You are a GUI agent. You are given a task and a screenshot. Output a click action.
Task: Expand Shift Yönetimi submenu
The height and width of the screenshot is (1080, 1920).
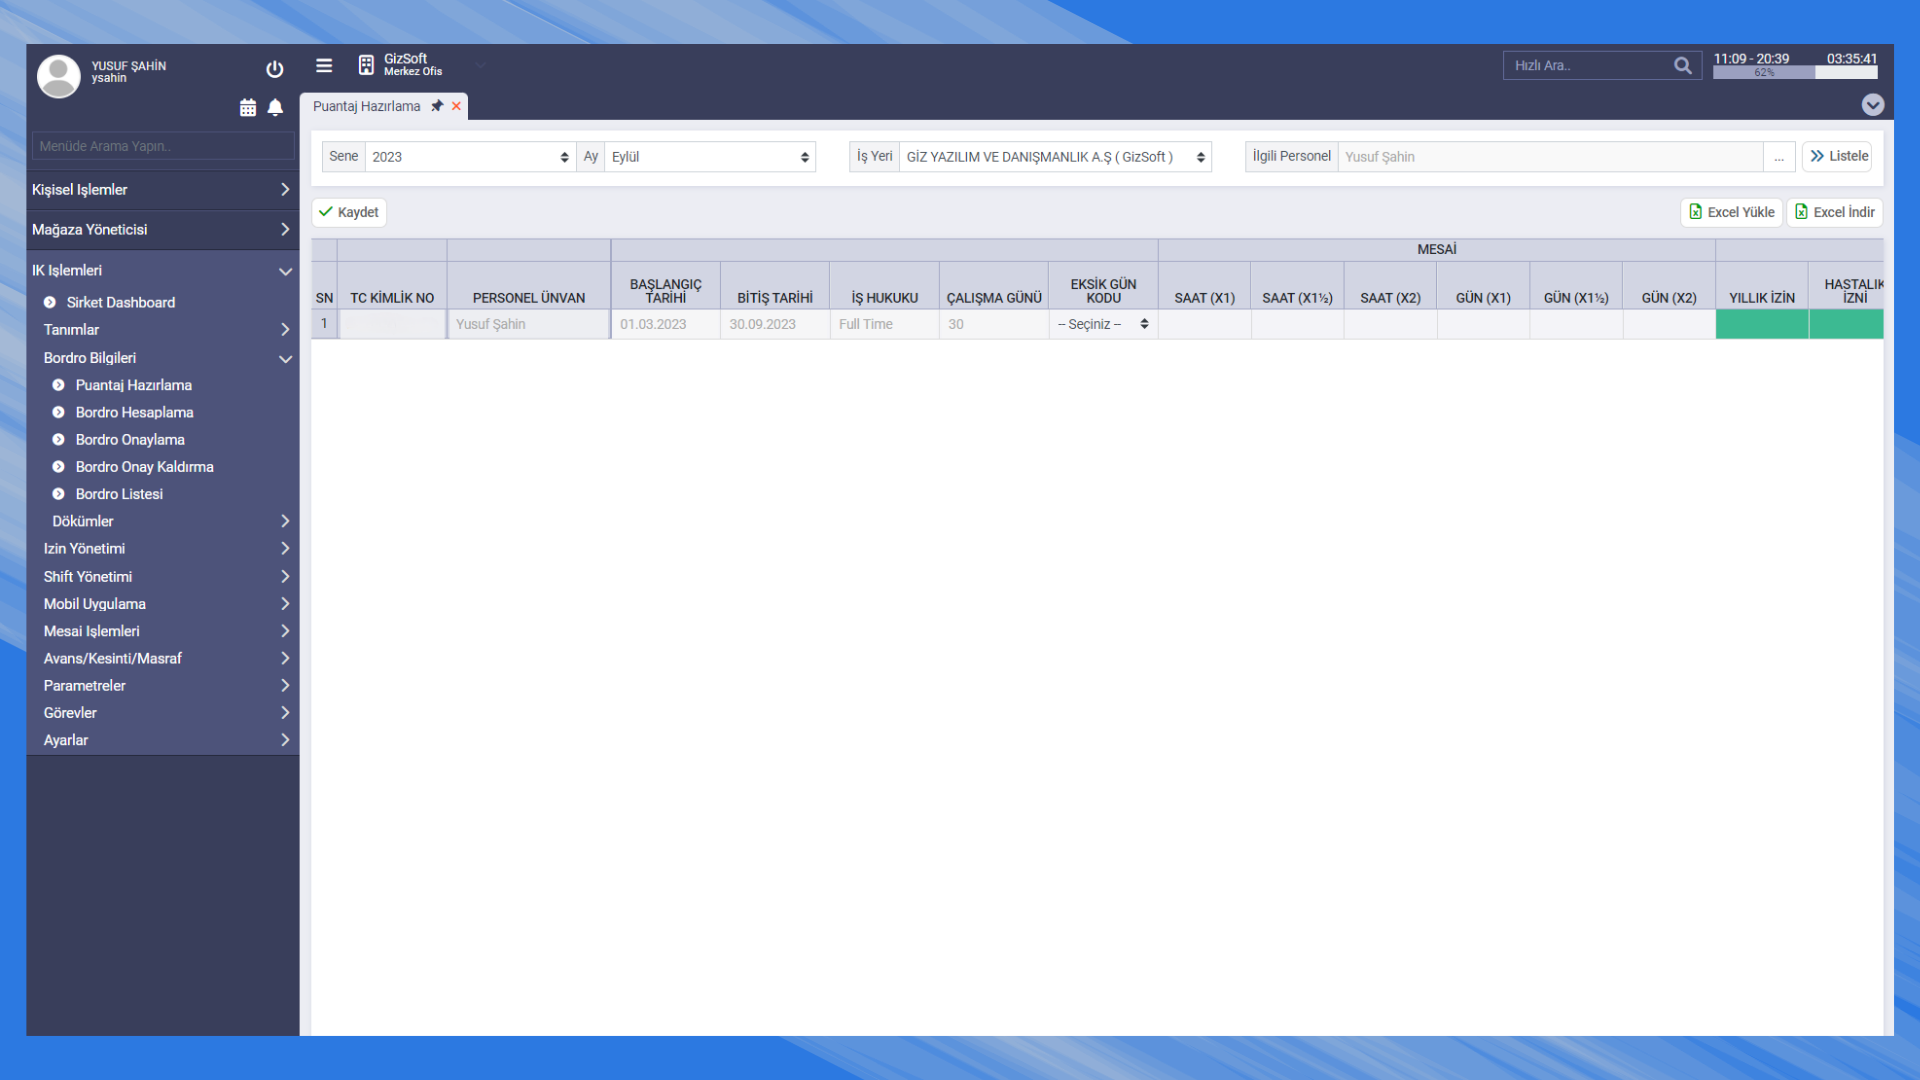click(x=162, y=577)
